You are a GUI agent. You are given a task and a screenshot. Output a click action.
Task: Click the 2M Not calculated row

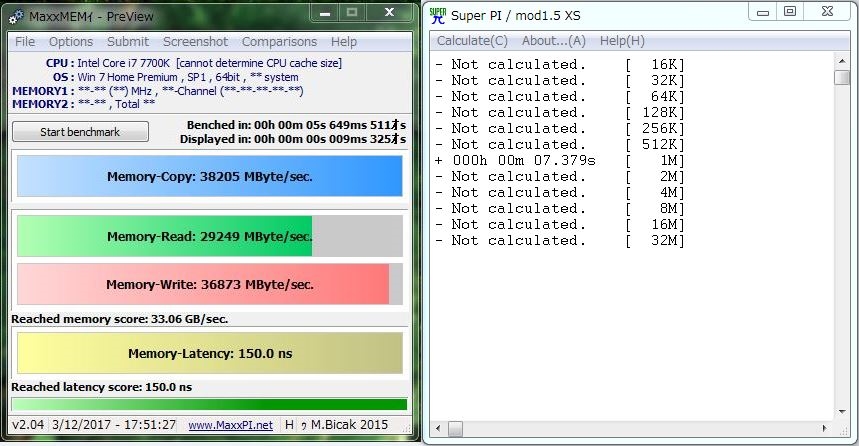(x=559, y=176)
